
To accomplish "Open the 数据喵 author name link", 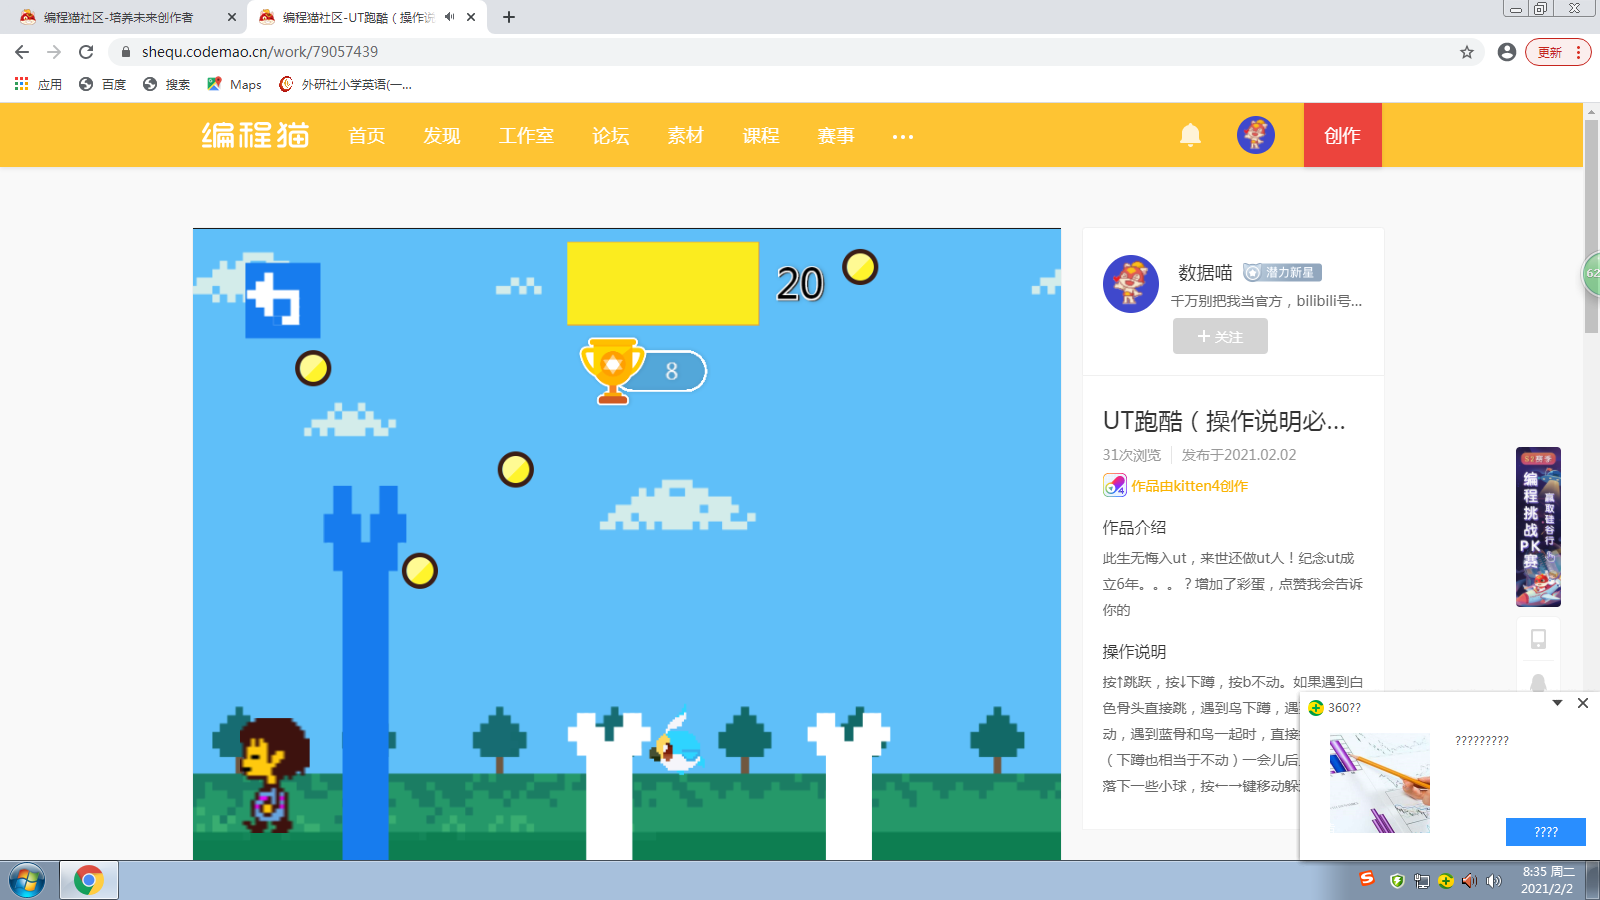I will (x=1205, y=273).
